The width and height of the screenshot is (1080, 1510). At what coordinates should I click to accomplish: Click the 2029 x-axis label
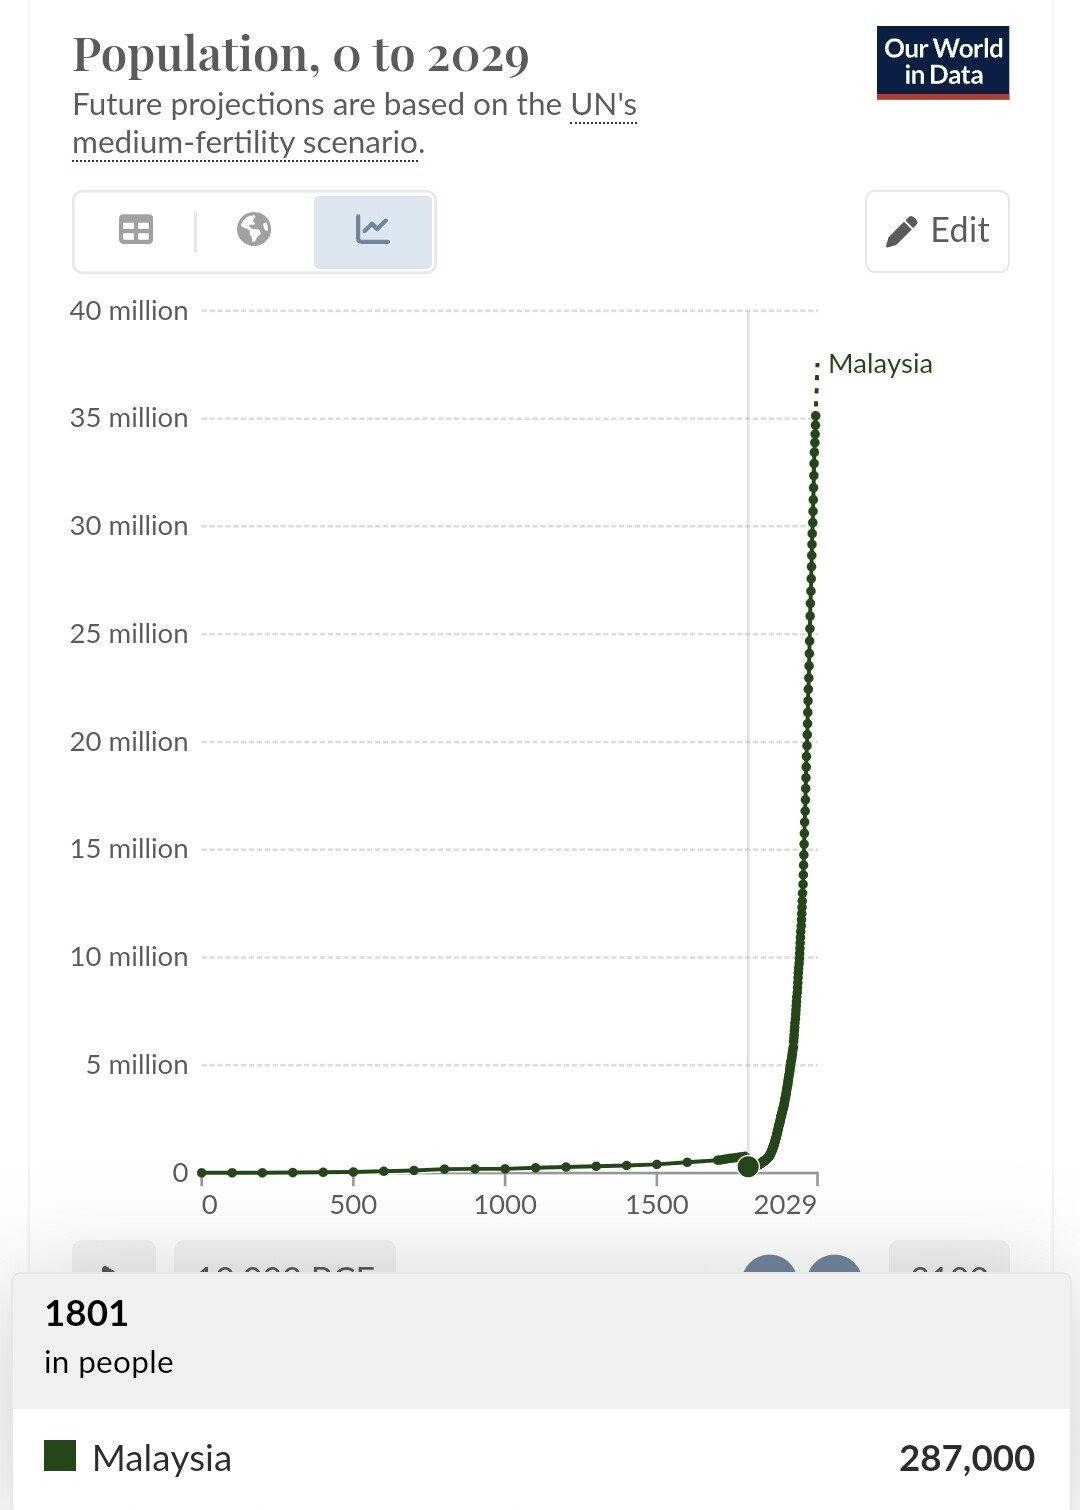[x=785, y=1204]
